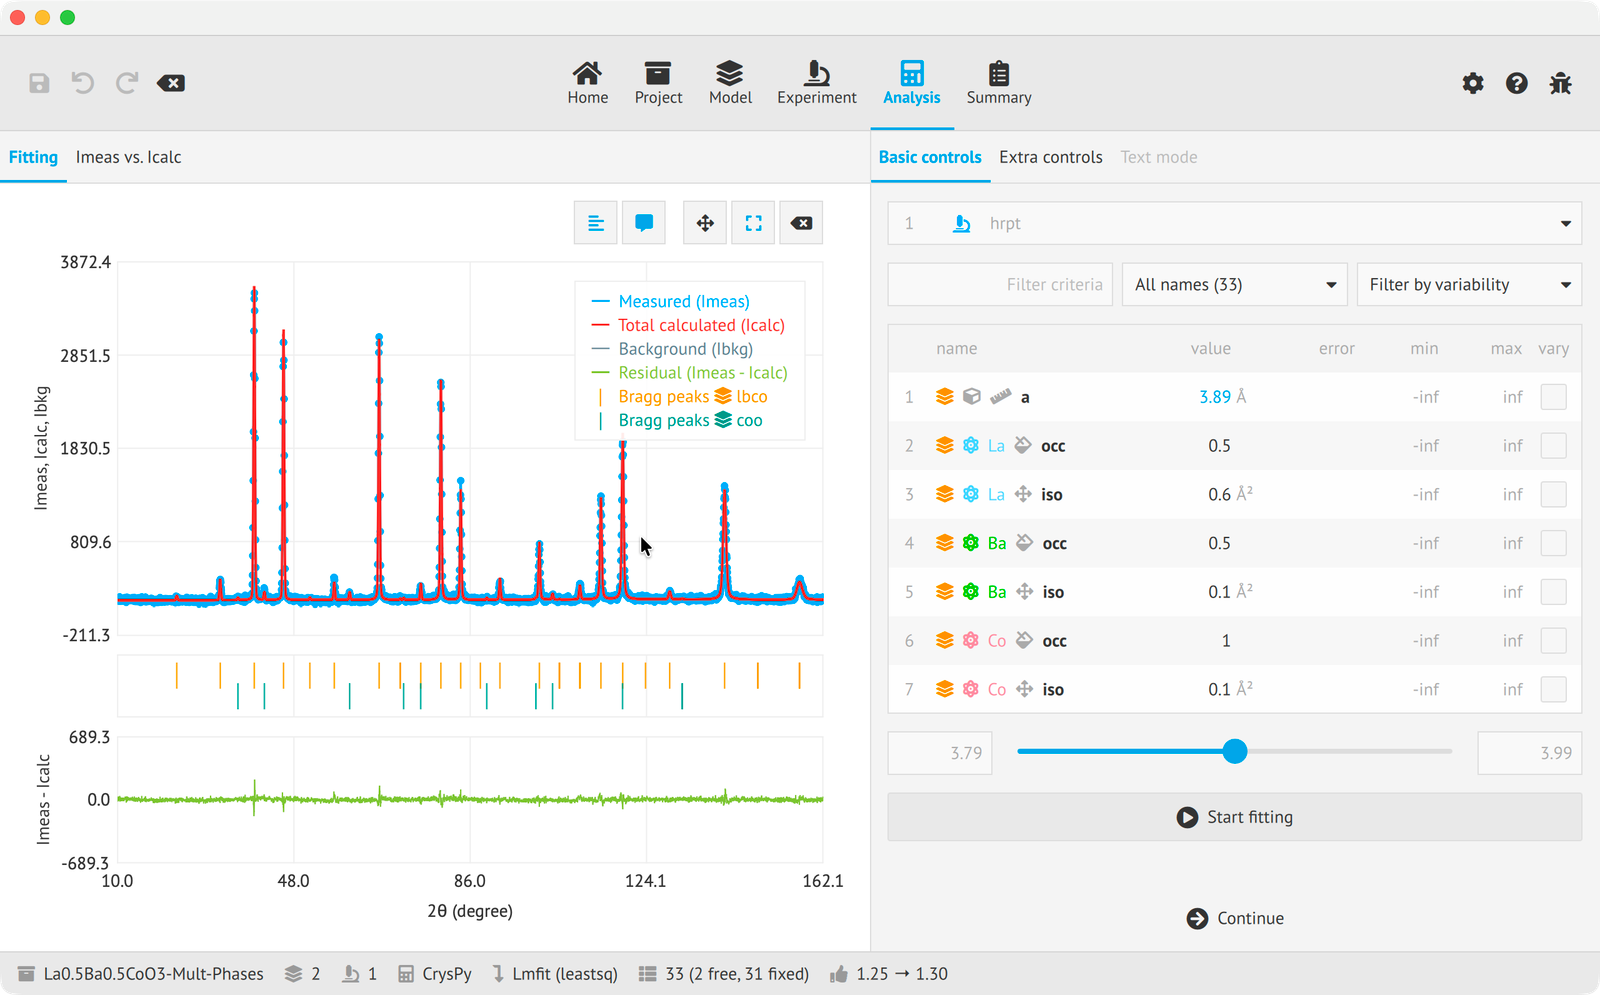Open the Summary page
Screen dimensions: 1600x995
pos(999,83)
